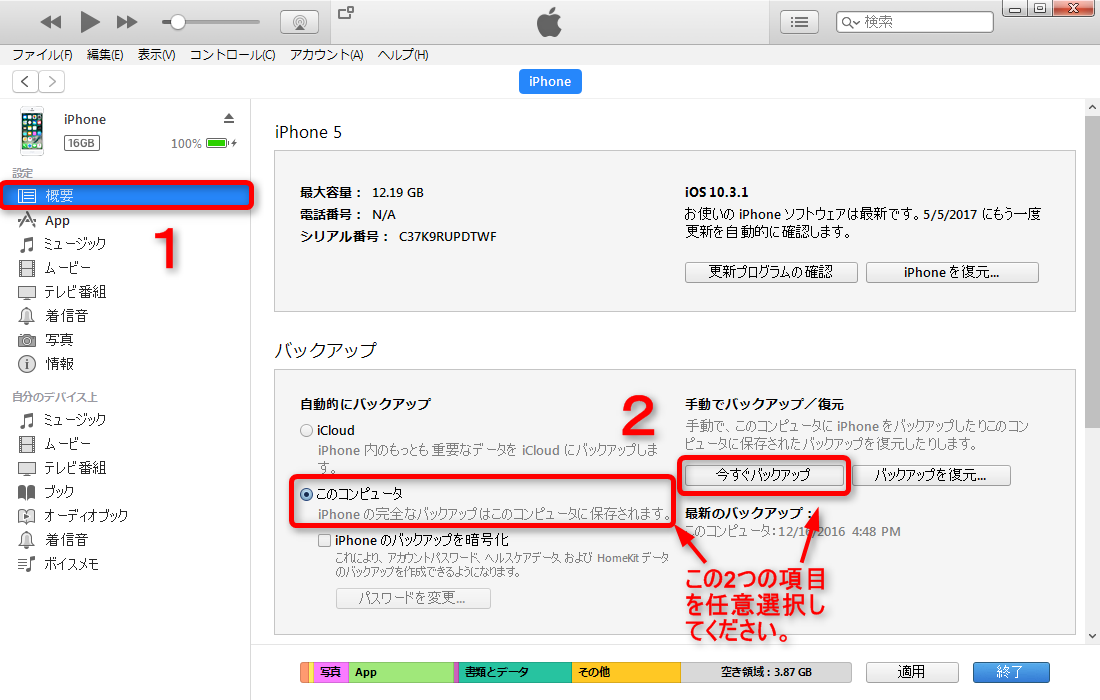
Task: Click the iOS 10.3.1 version text
Action: coord(716,192)
